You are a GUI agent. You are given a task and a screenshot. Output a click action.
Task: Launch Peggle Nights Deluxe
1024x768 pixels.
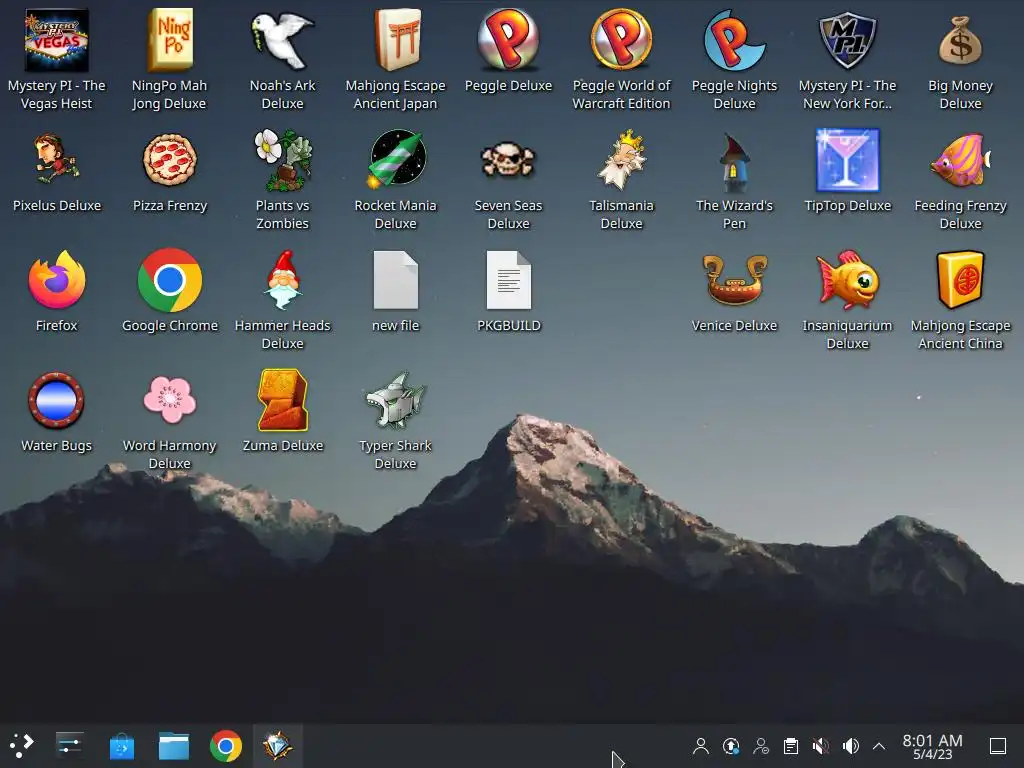(x=734, y=40)
